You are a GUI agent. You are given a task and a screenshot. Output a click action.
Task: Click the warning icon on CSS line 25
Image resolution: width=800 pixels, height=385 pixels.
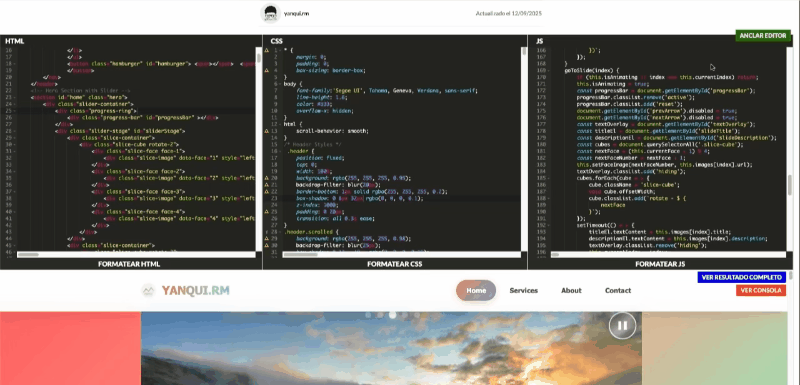(267, 212)
